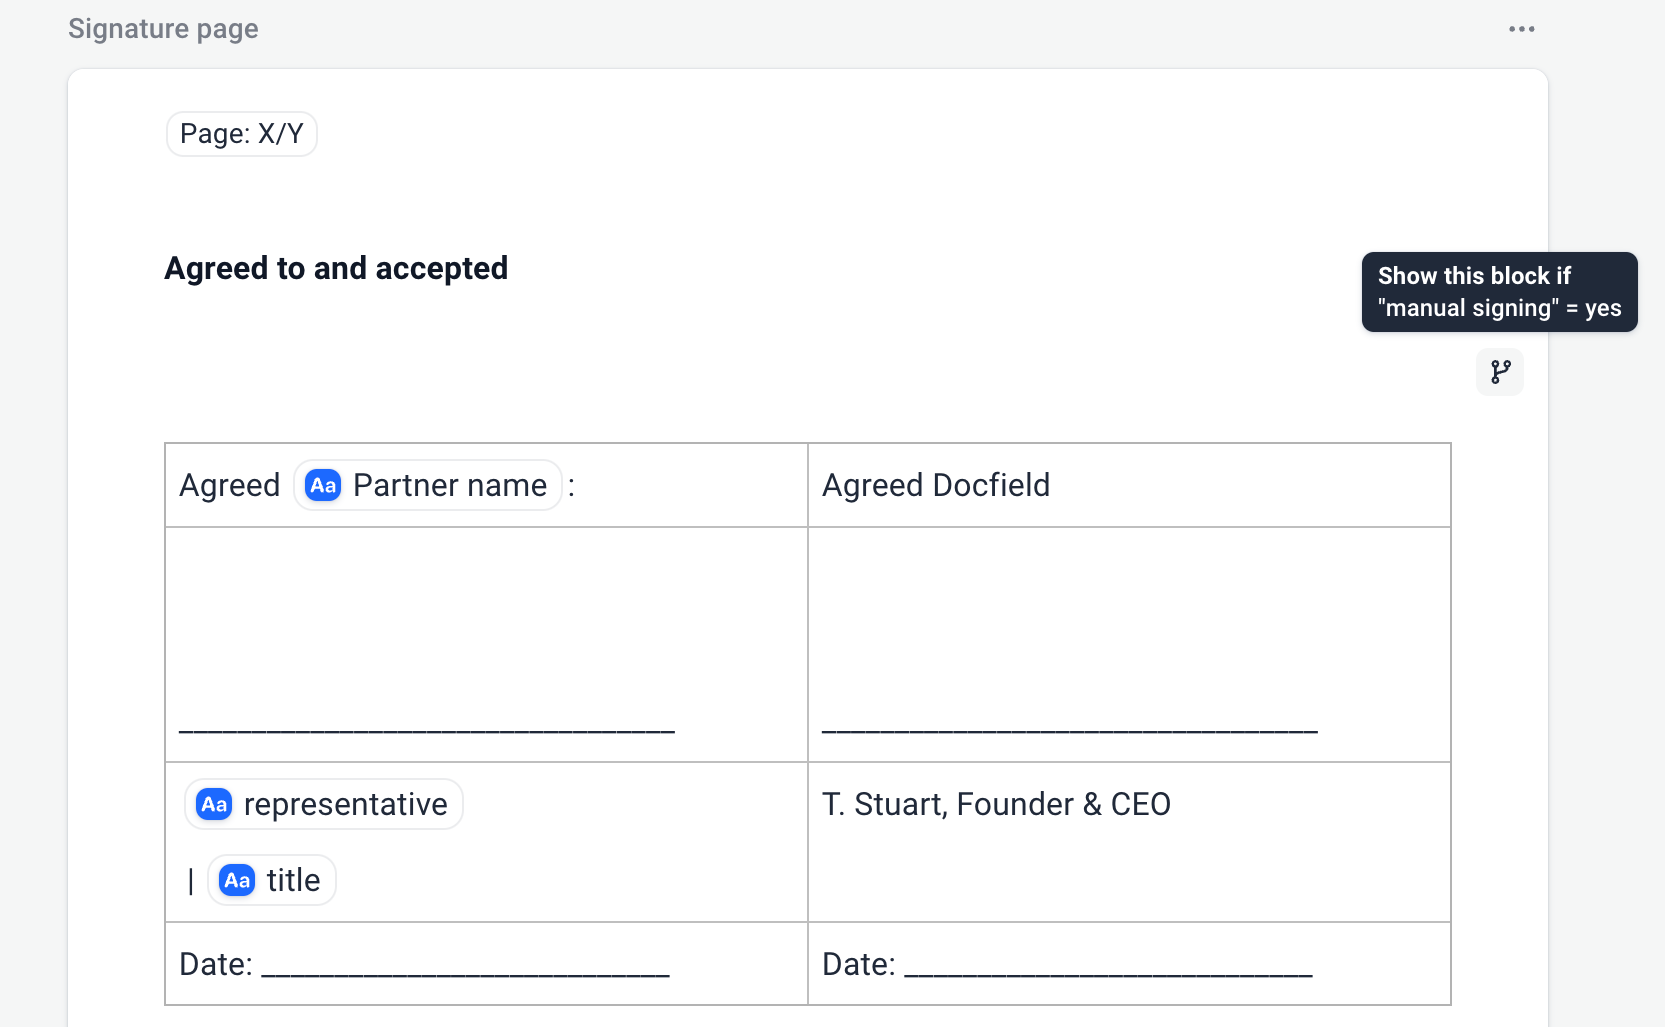
Task: Click the Aa icon on Partner name field
Action: (323, 486)
